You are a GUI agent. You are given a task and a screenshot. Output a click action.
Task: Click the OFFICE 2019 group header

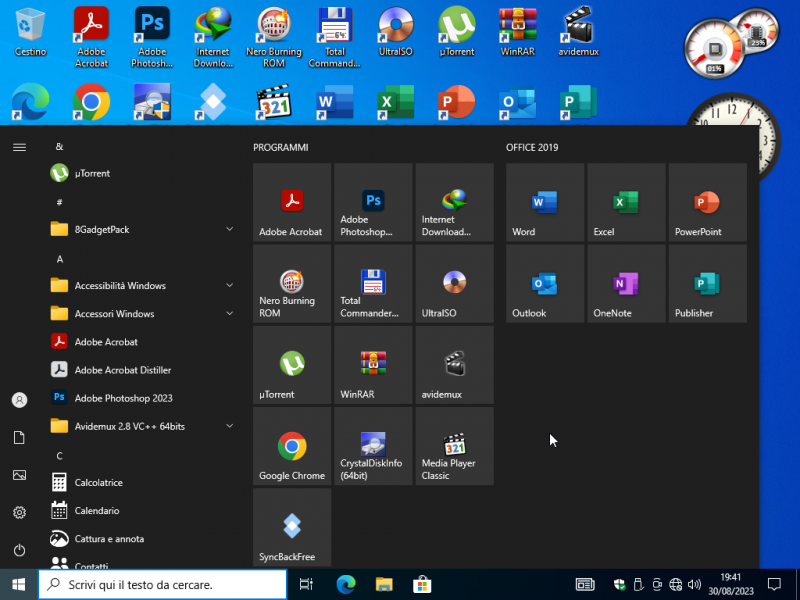[532, 147]
